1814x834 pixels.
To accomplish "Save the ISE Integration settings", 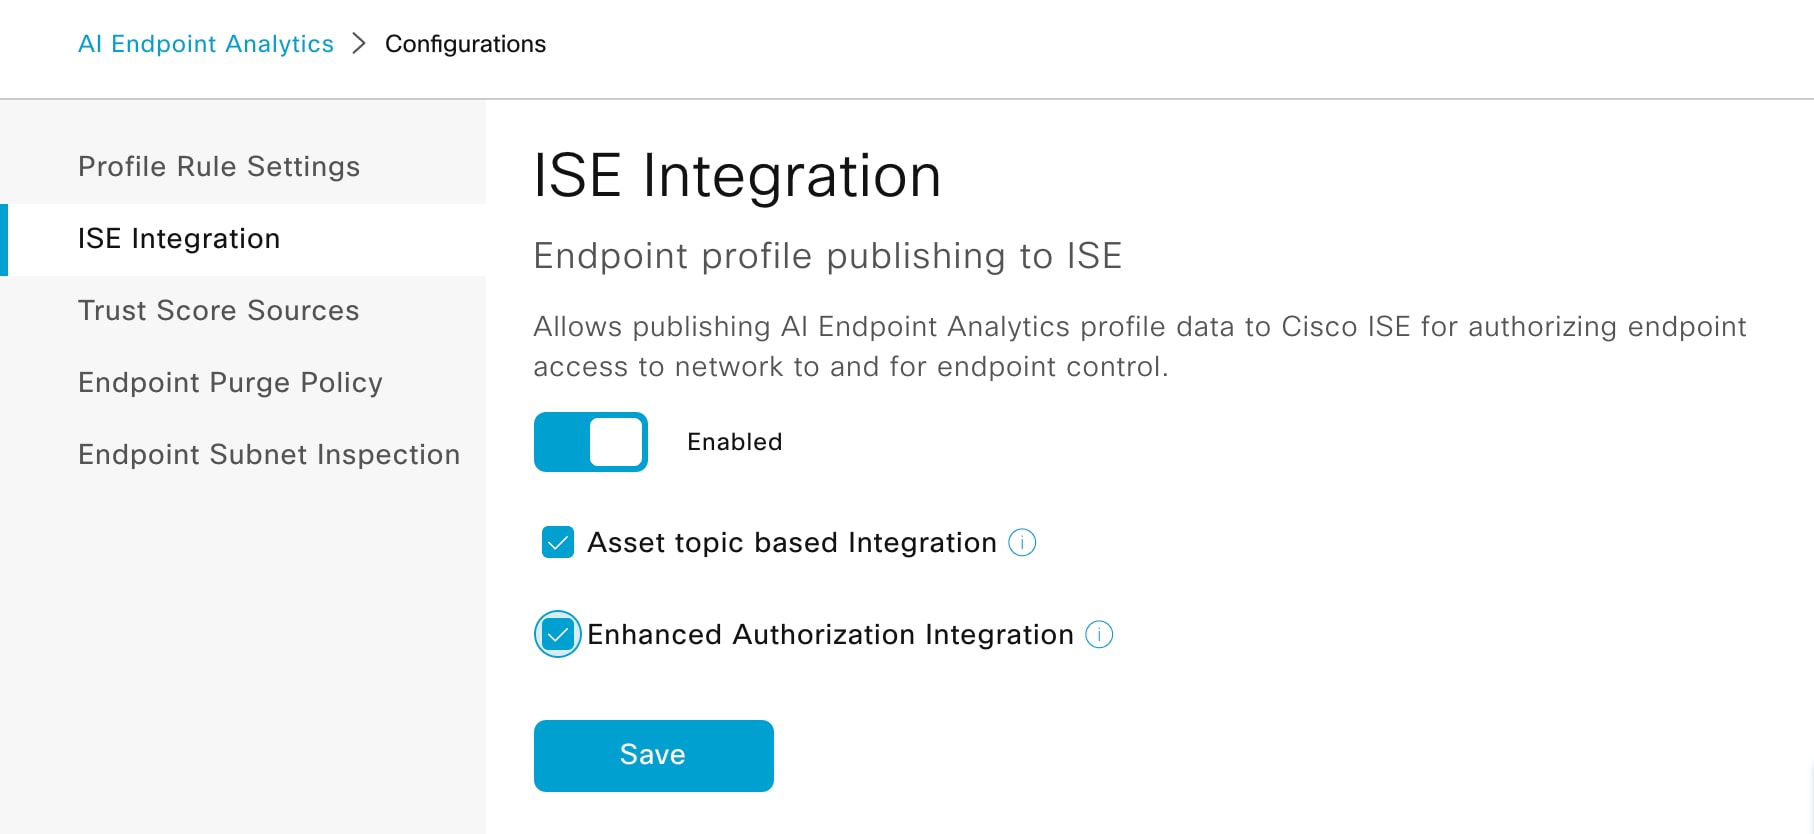I will click(x=654, y=756).
